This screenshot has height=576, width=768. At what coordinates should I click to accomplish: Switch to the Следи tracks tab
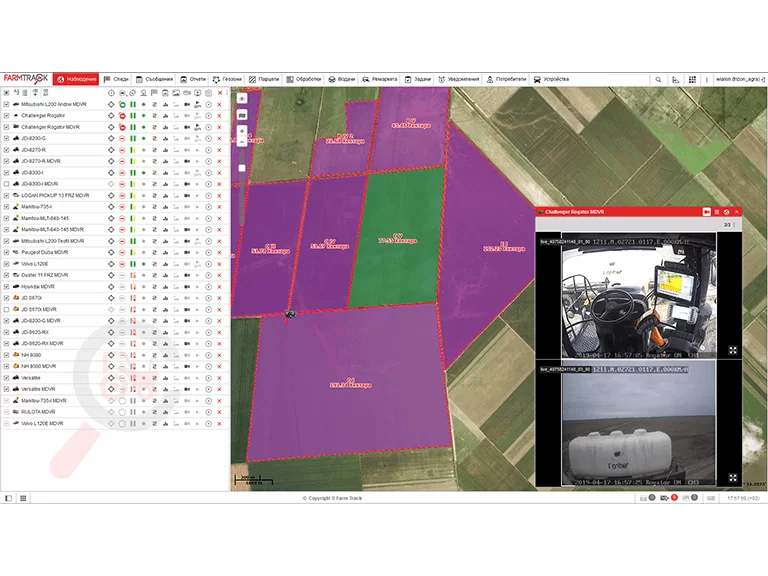[116, 79]
